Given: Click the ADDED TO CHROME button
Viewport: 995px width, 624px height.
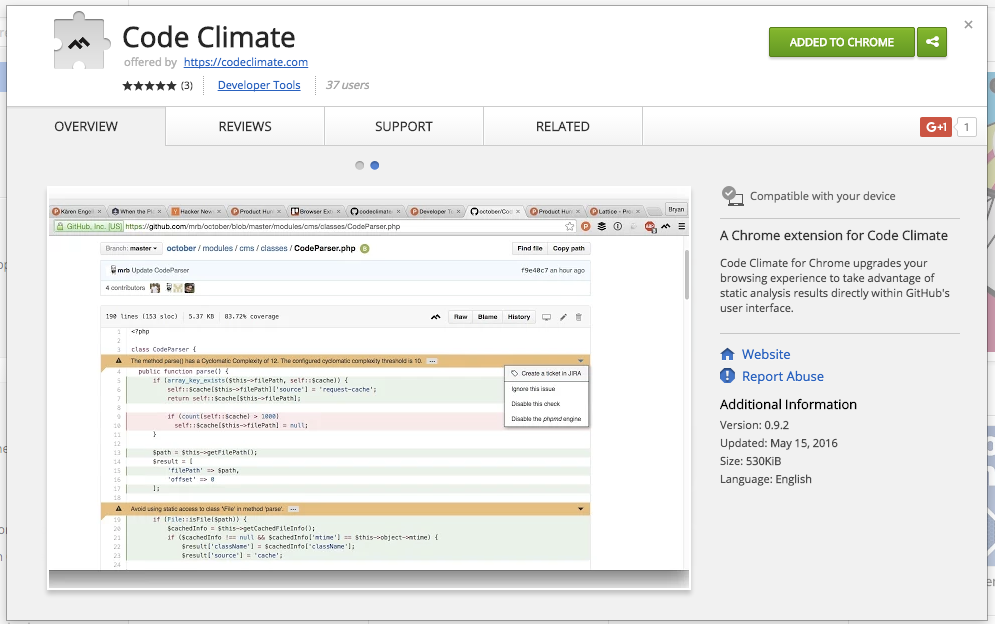Looking at the screenshot, I should [x=841, y=42].
